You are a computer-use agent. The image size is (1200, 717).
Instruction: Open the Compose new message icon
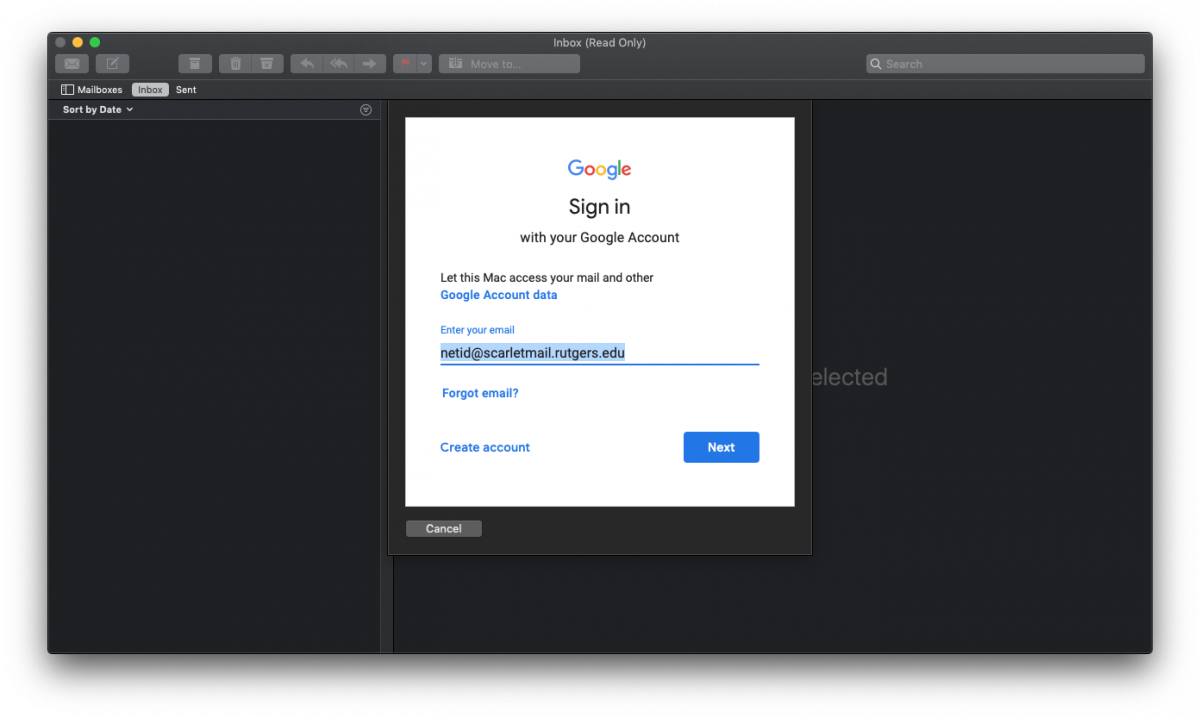112,63
